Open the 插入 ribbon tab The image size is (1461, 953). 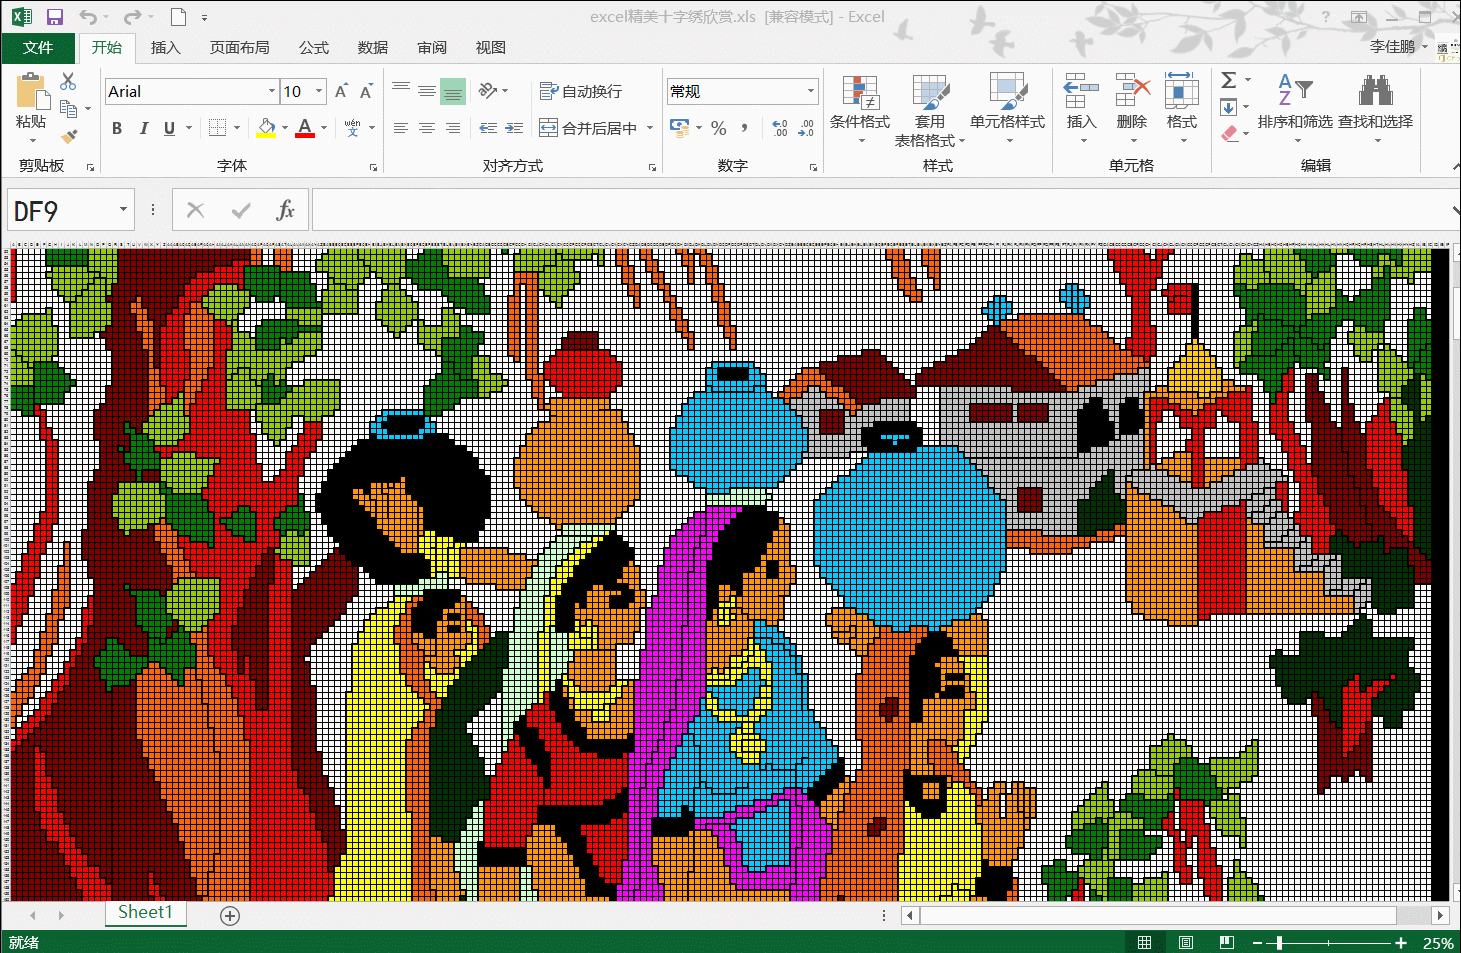pyautogui.click(x=165, y=47)
